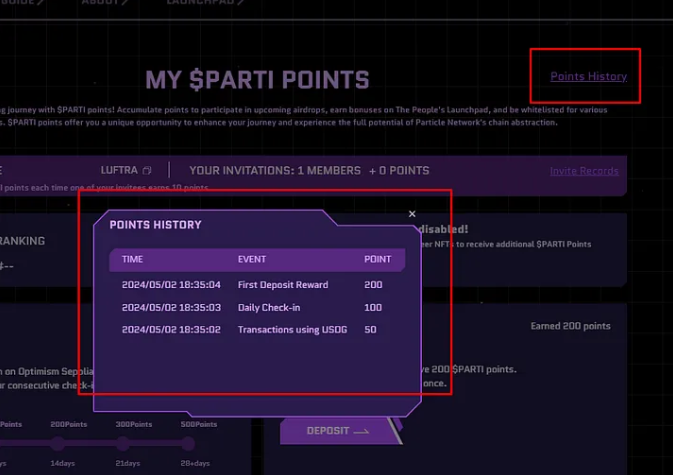Click the 2024/05/02 18:35:02 timestamp

click(171, 330)
